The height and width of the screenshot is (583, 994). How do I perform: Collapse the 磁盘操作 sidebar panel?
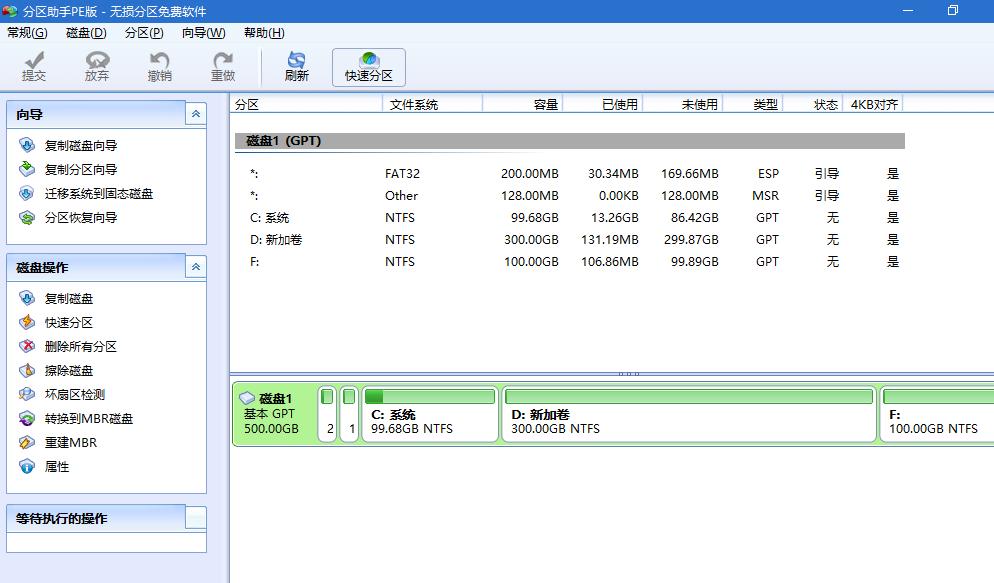pos(196,265)
